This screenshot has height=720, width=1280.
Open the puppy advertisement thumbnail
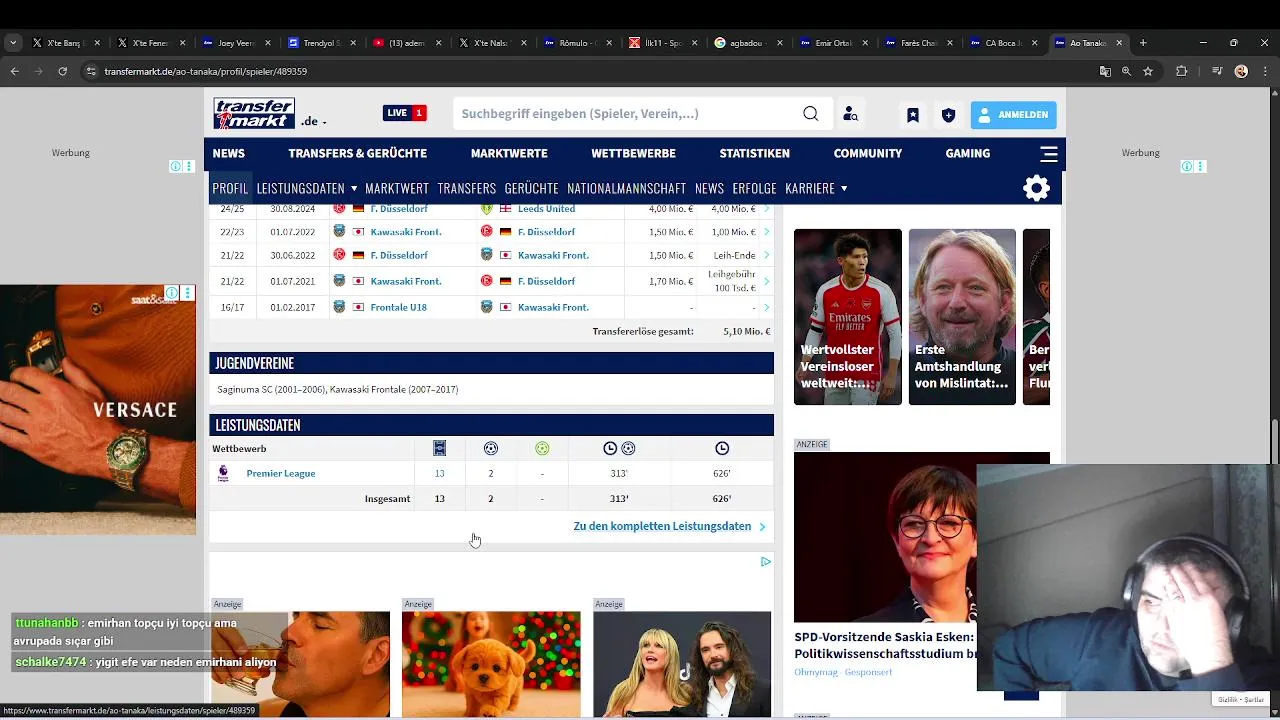(491, 663)
